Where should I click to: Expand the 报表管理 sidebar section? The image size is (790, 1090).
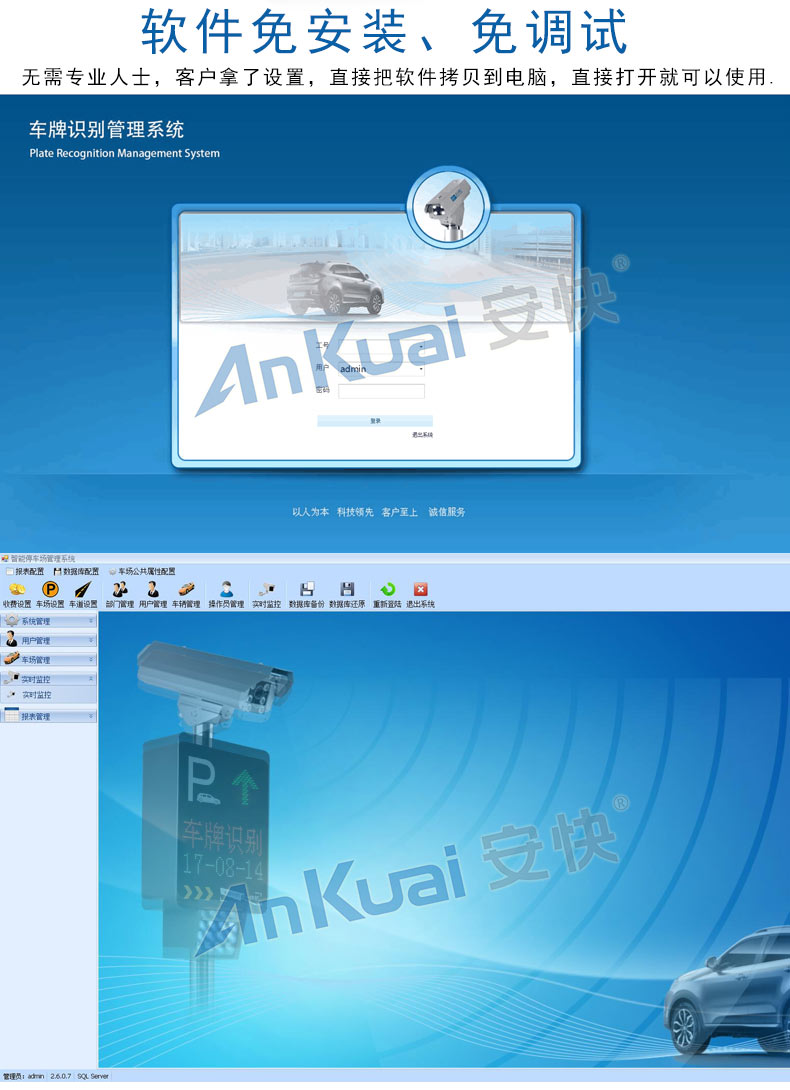tap(49, 716)
